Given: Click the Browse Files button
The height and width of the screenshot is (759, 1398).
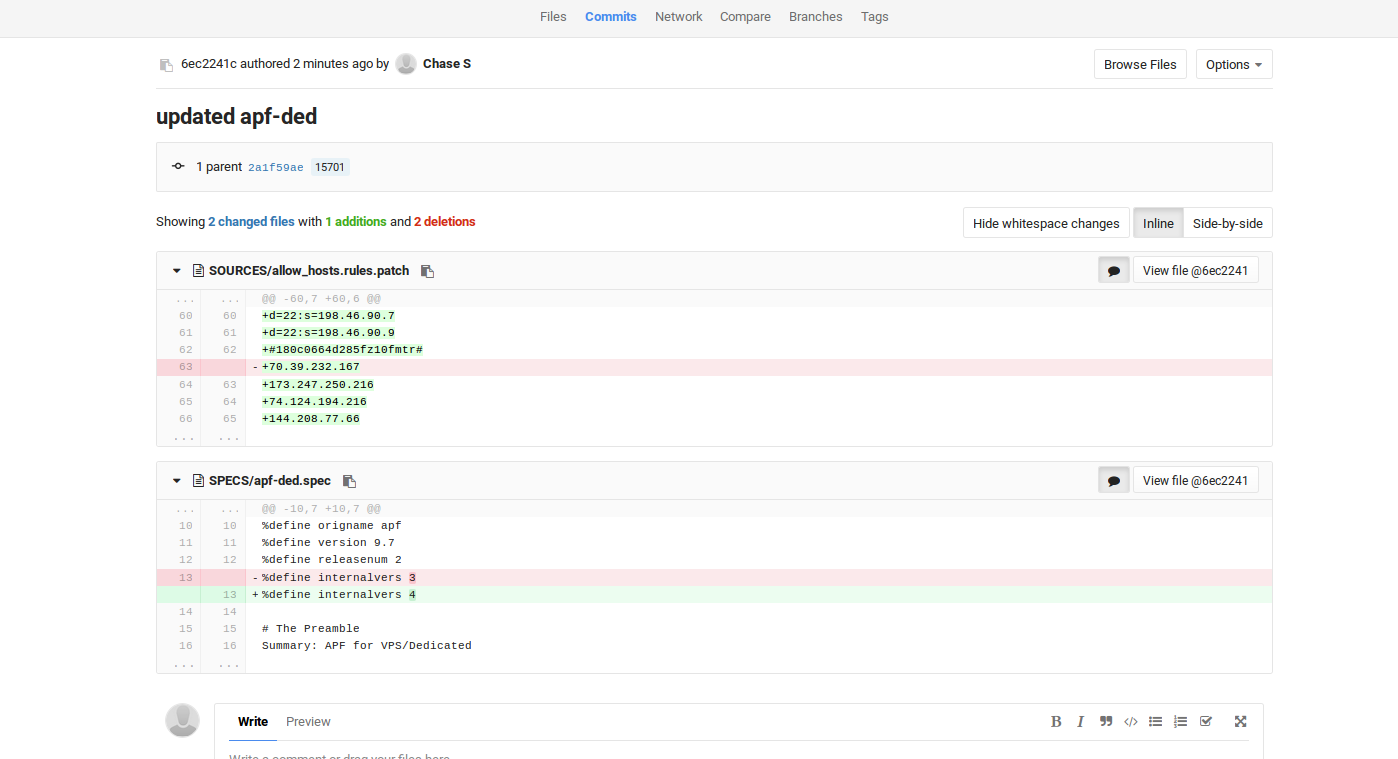Looking at the screenshot, I should [1140, 64].
